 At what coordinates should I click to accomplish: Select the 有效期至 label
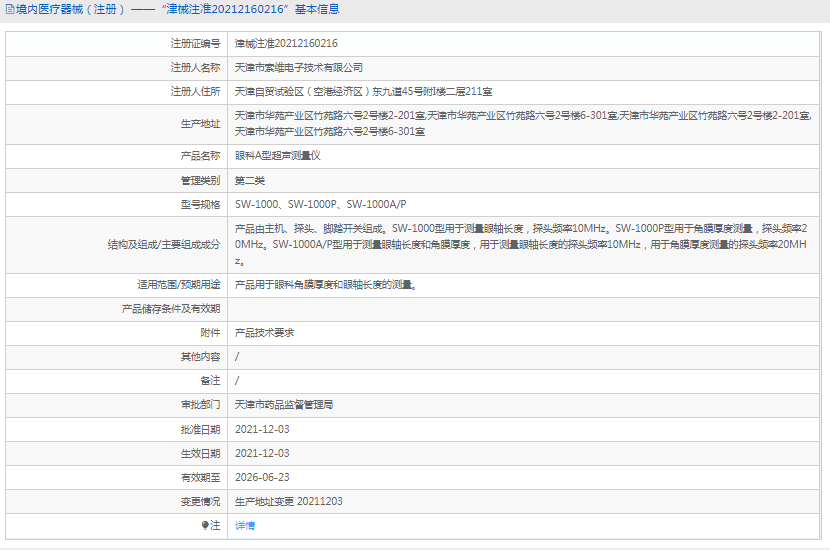pos(200,477)
